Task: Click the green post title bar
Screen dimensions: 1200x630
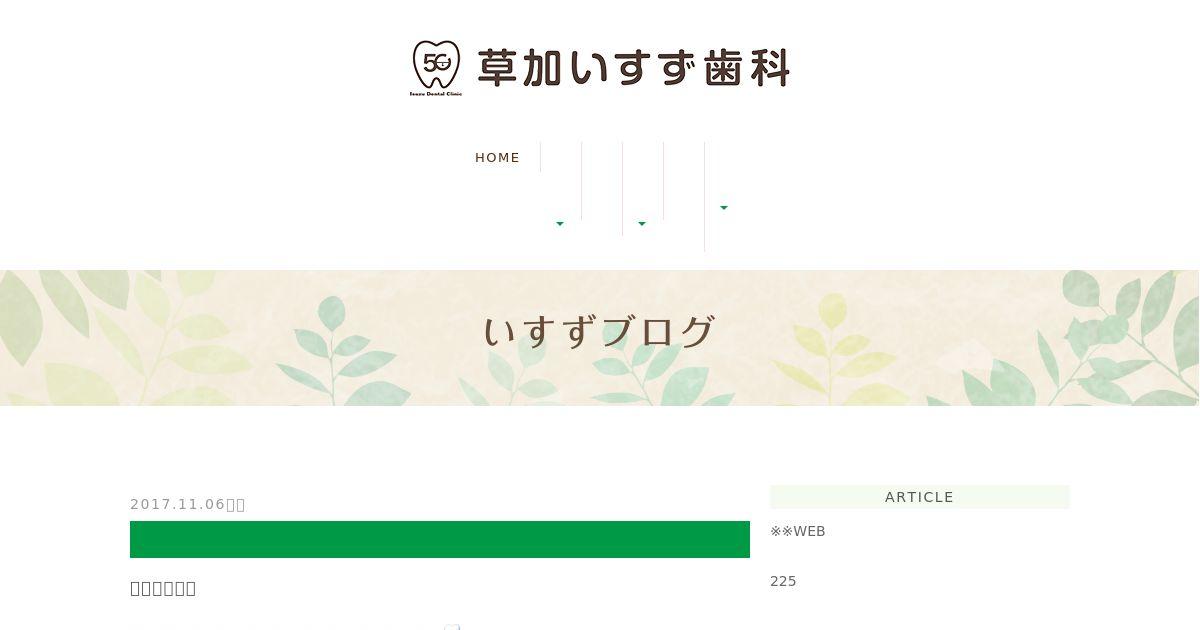Action: point(440,539)
